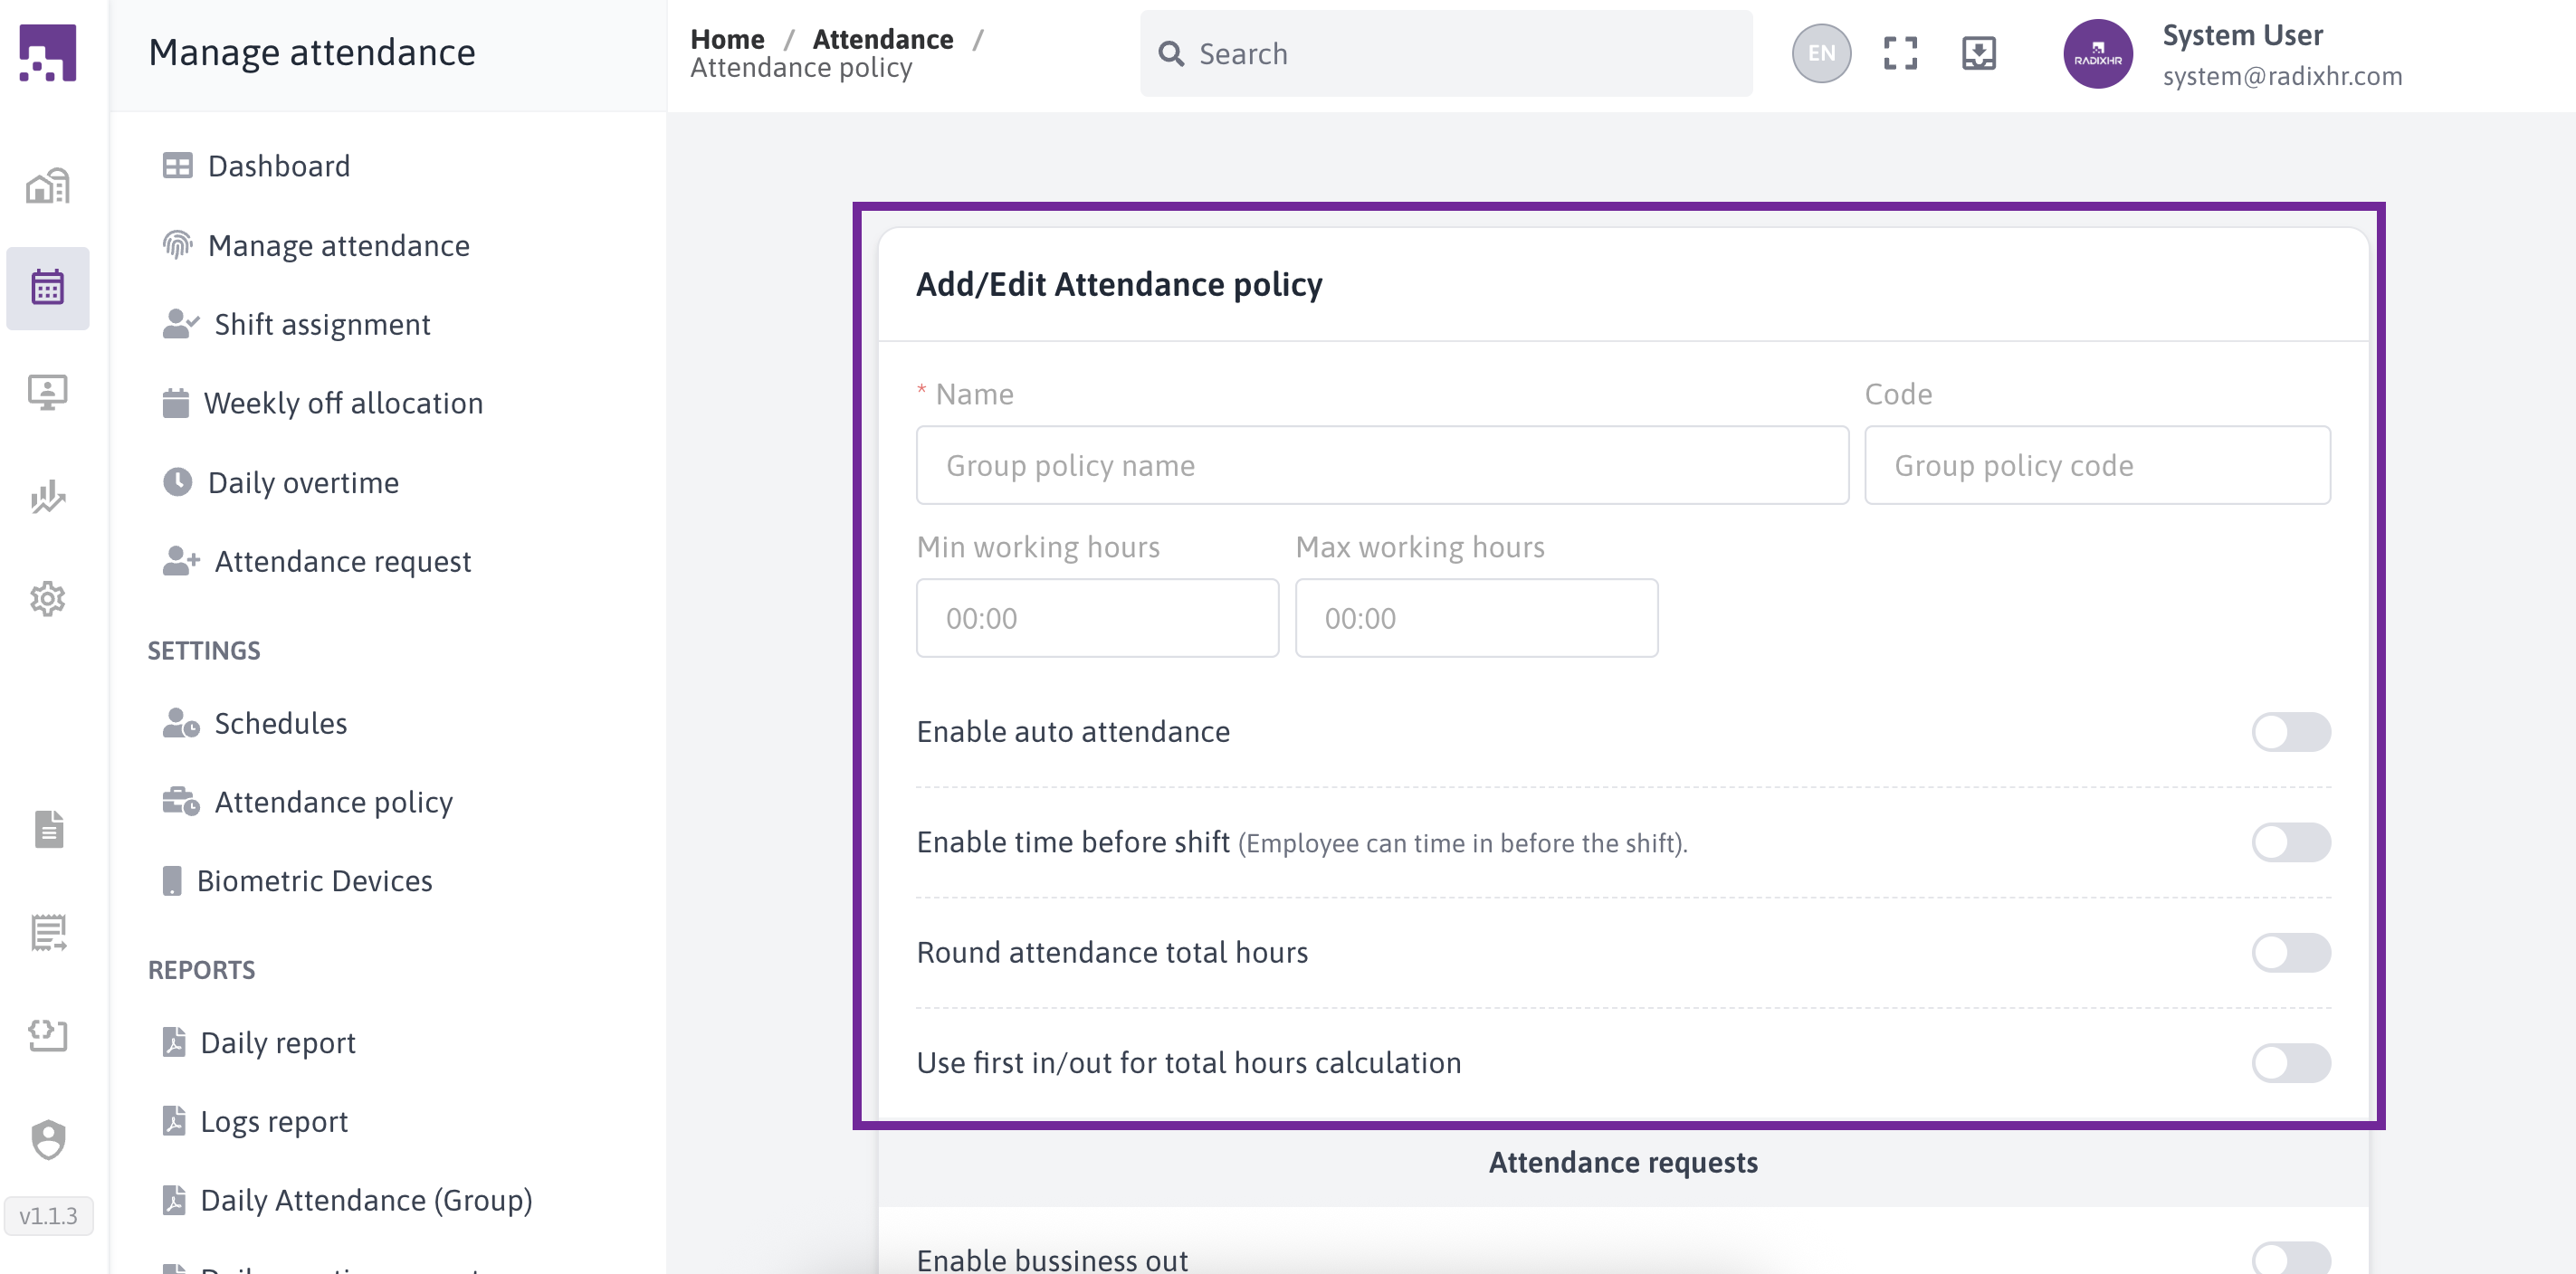Click the download inbox icon in header

pyautogui.click(x=1978, y=53)
